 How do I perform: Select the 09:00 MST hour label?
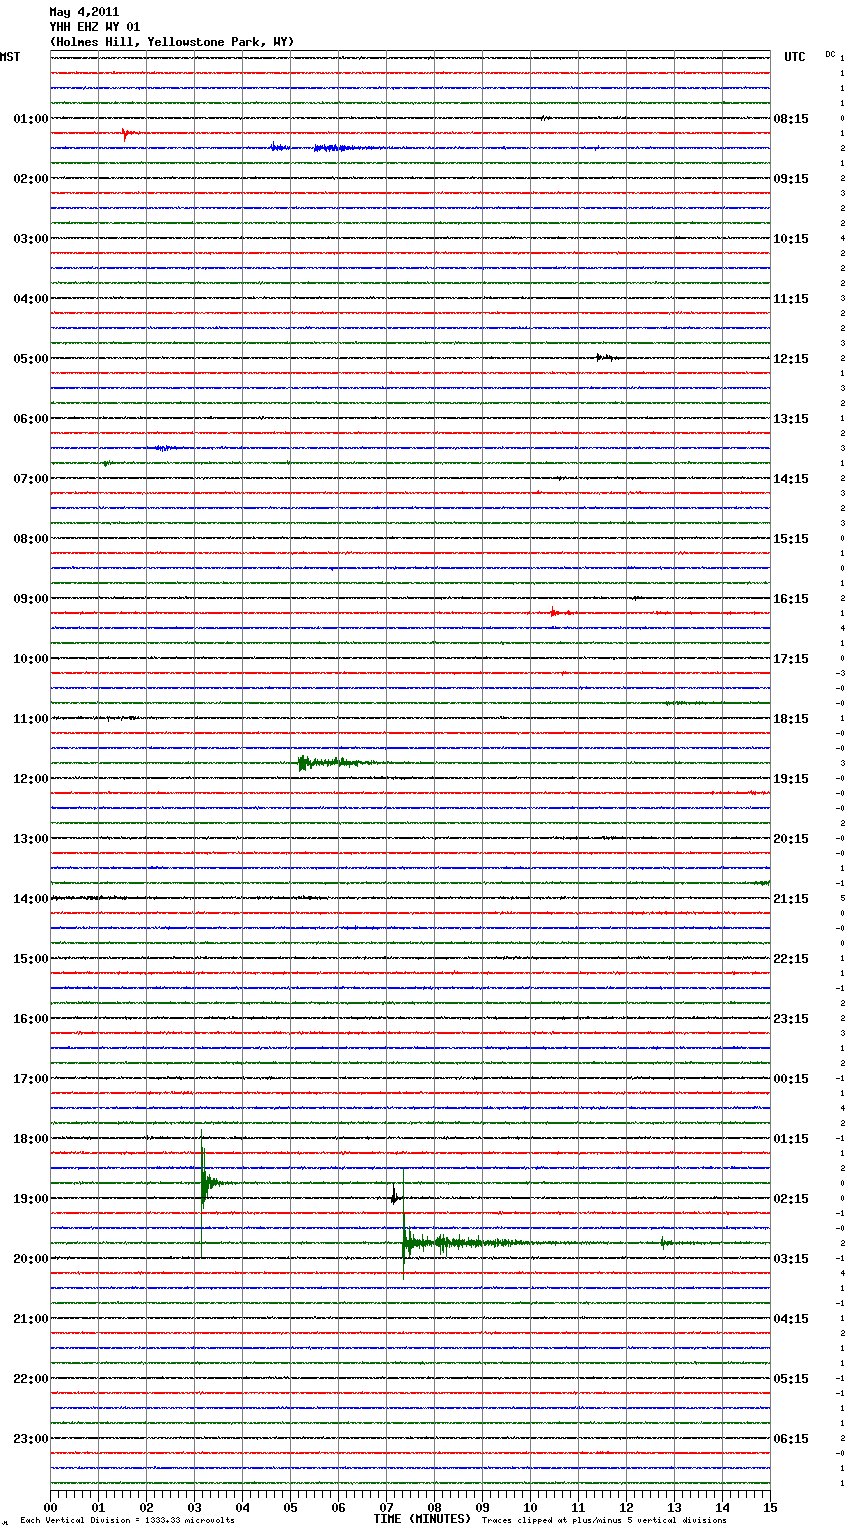pyautogui.click(x=31, y=599)
